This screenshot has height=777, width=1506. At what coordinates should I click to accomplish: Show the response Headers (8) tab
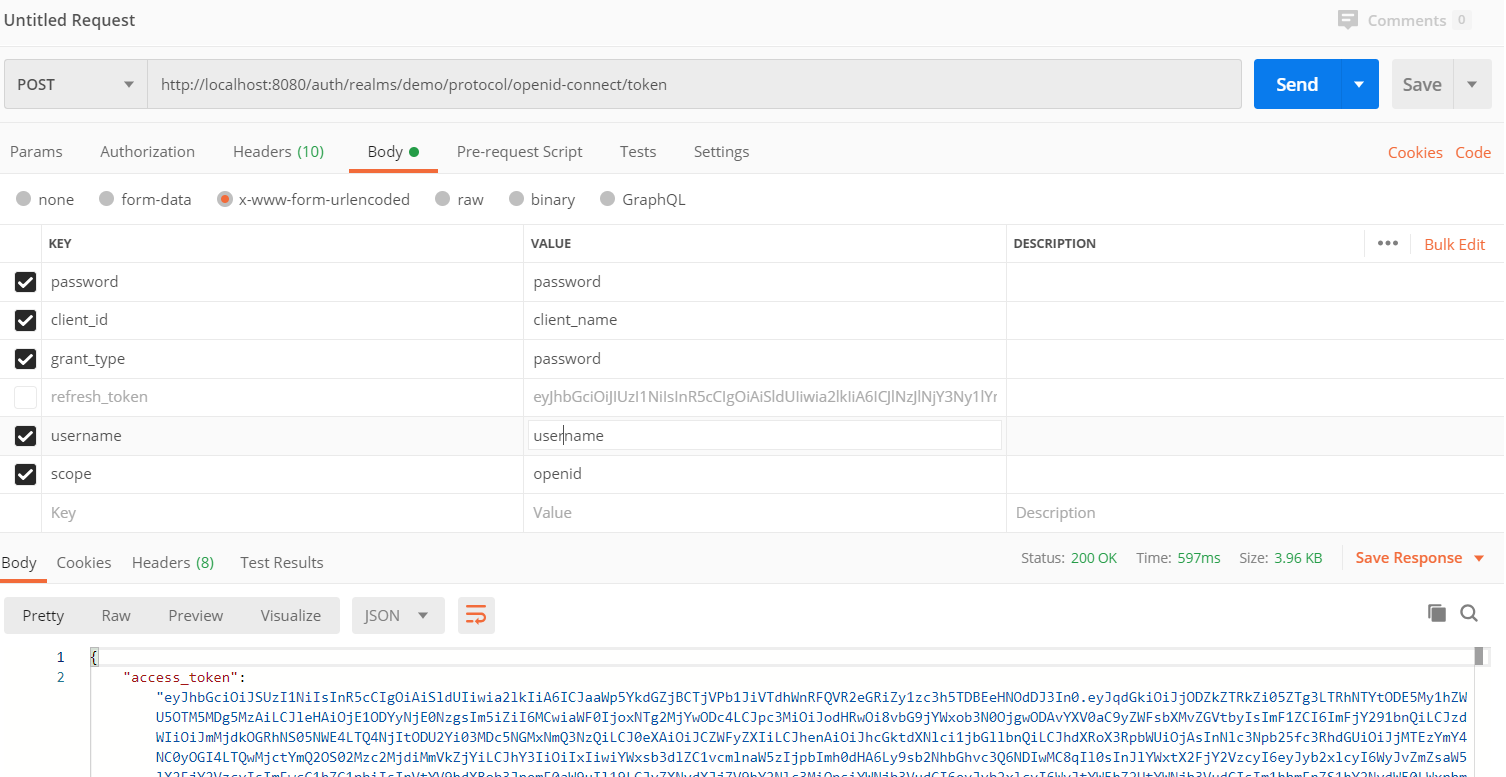[173, 563]
